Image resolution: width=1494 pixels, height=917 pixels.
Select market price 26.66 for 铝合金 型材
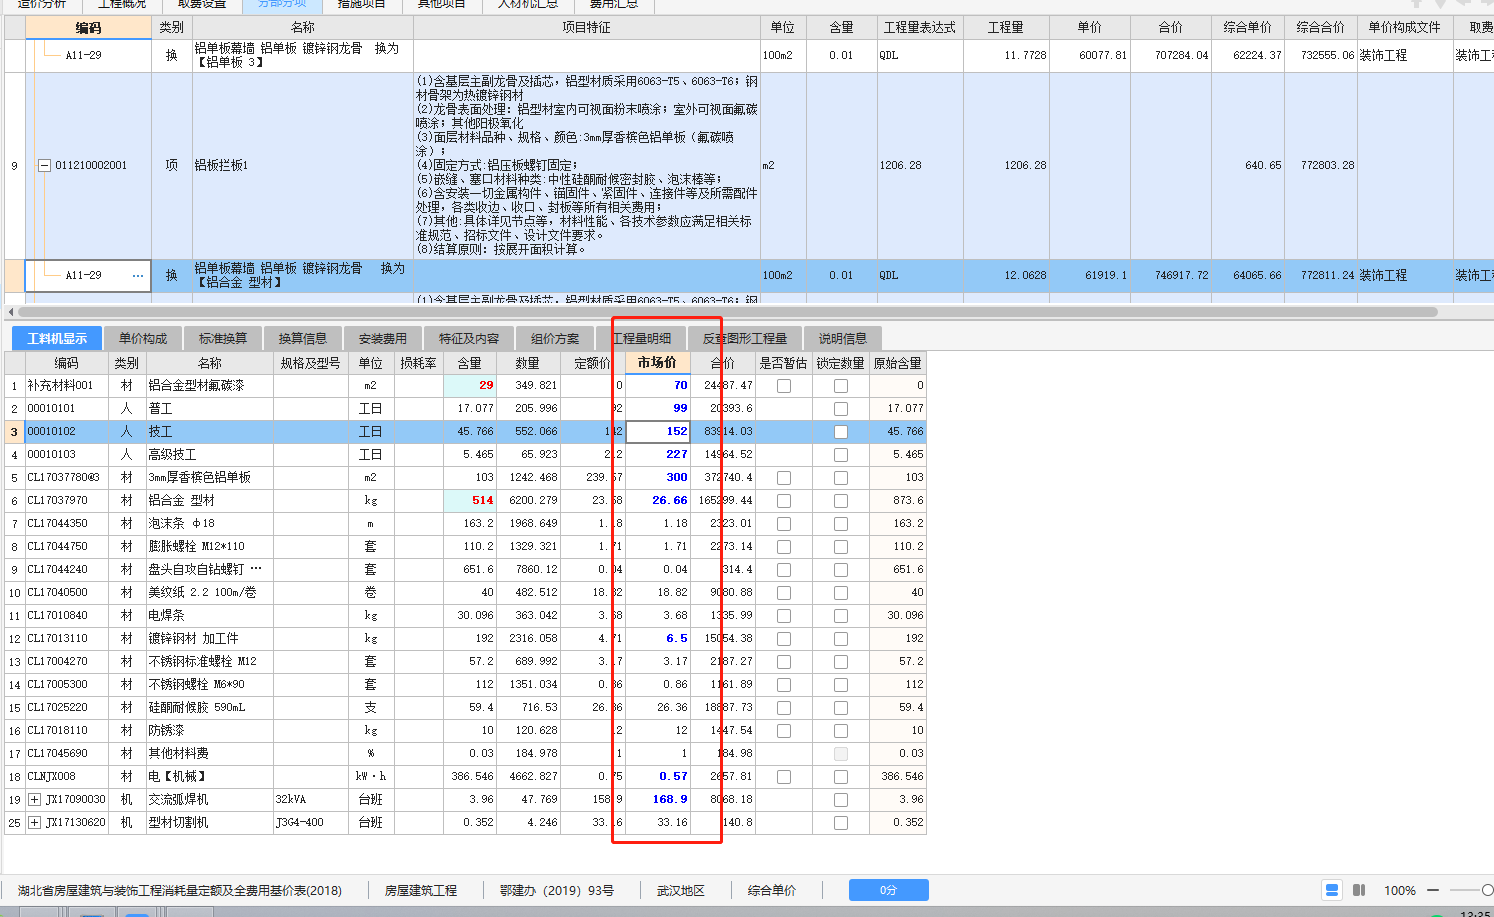657,501
